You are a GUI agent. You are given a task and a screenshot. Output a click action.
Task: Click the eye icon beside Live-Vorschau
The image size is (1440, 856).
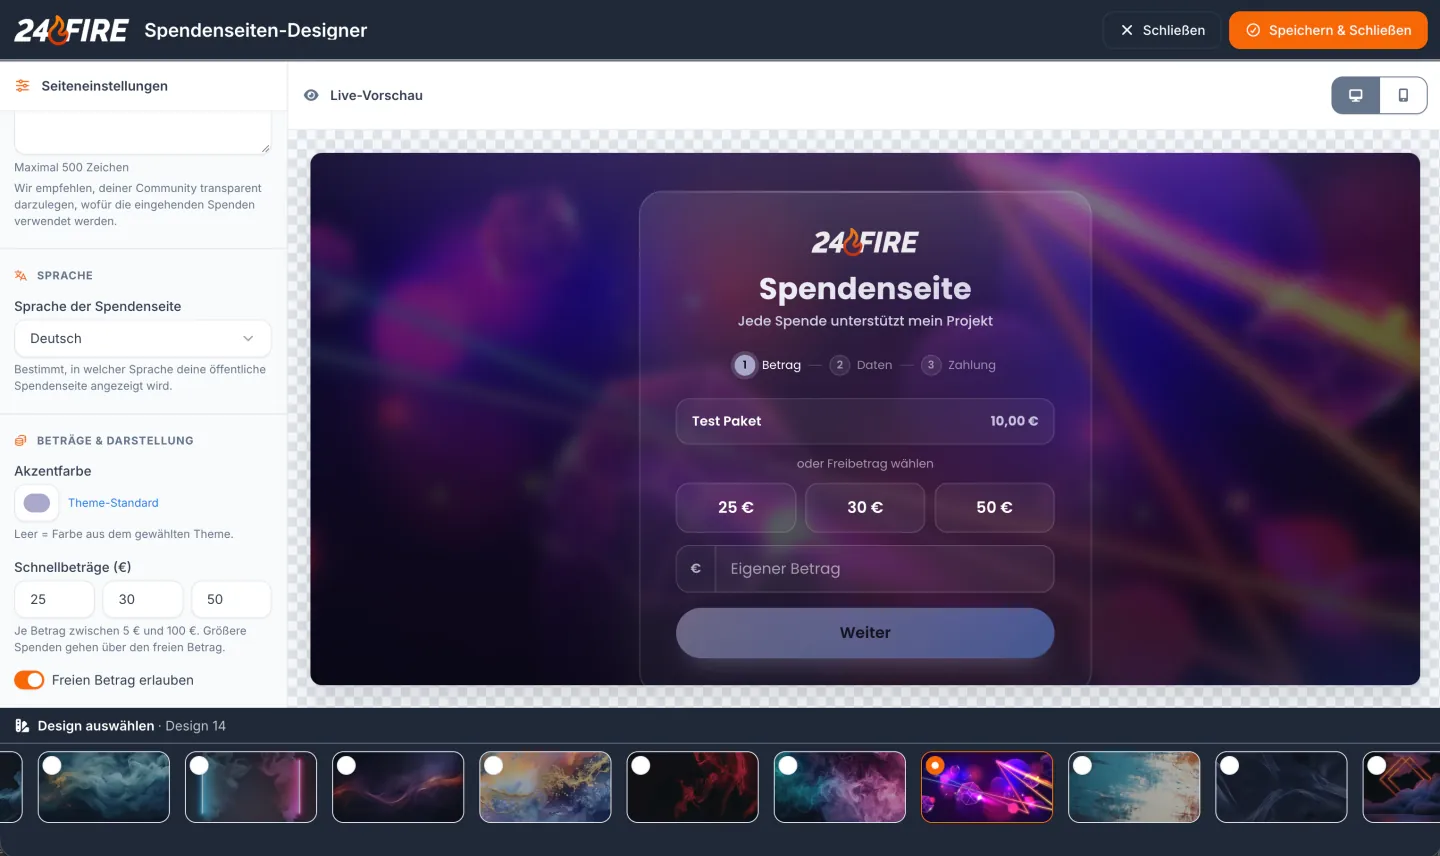pos(311,95)
